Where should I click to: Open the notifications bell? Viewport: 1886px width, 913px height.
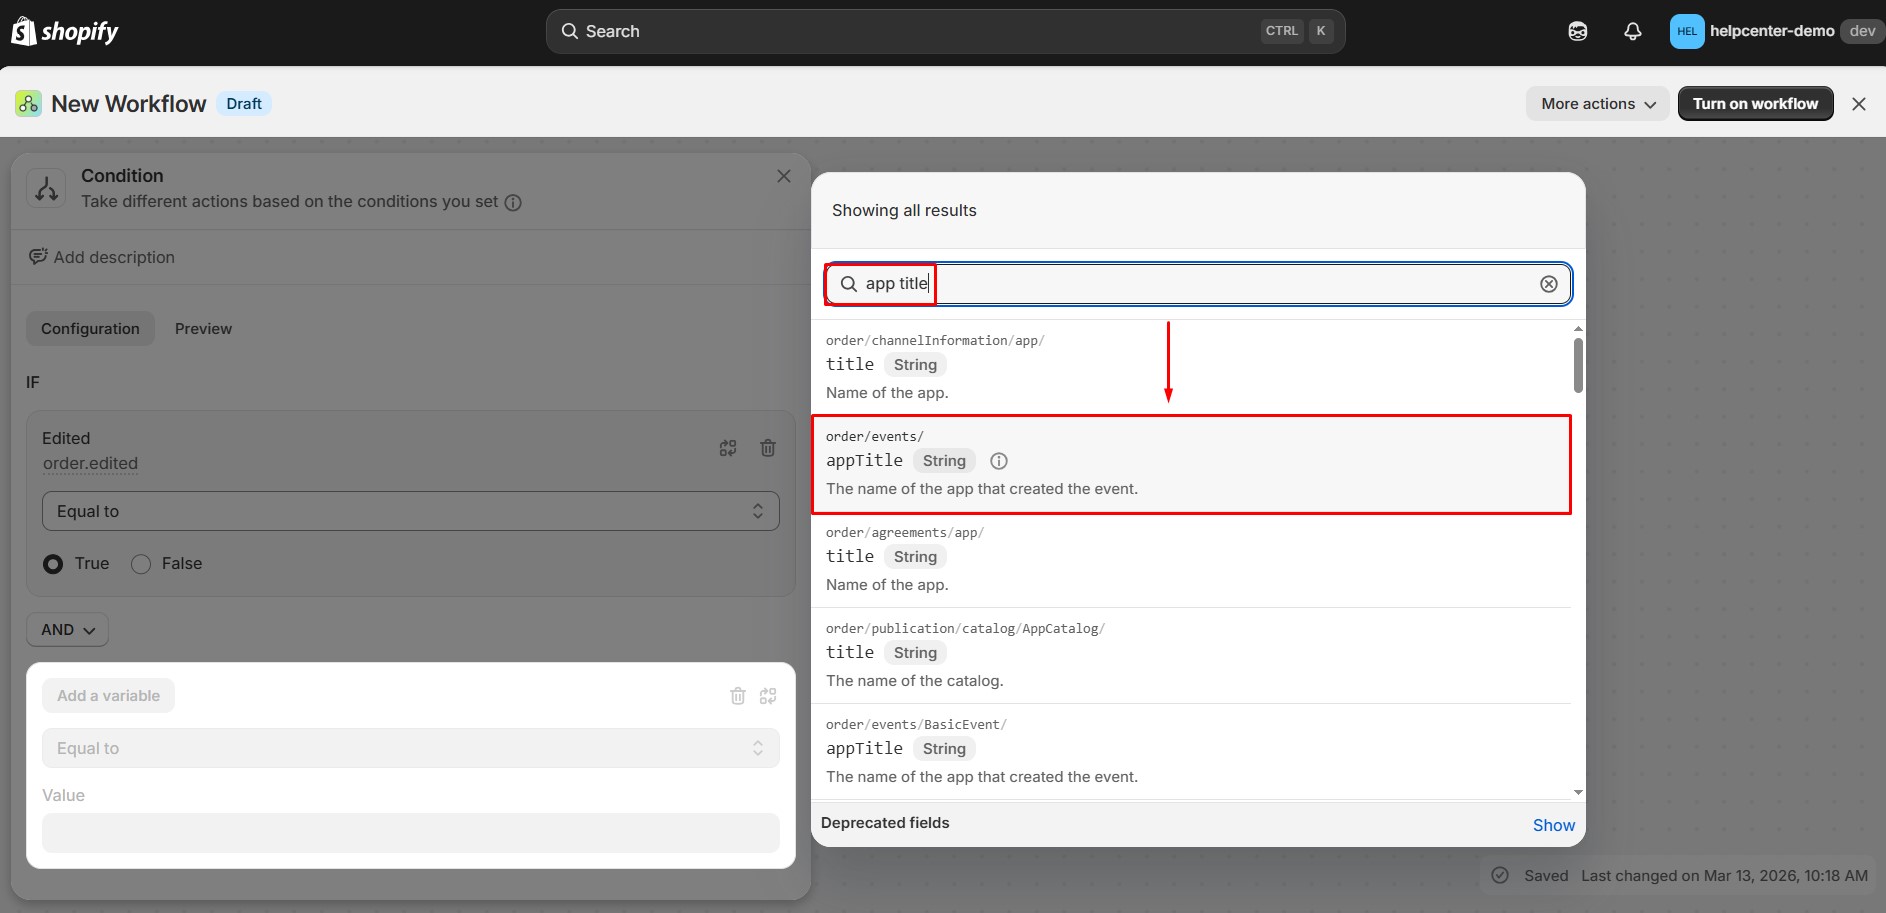1632,32
